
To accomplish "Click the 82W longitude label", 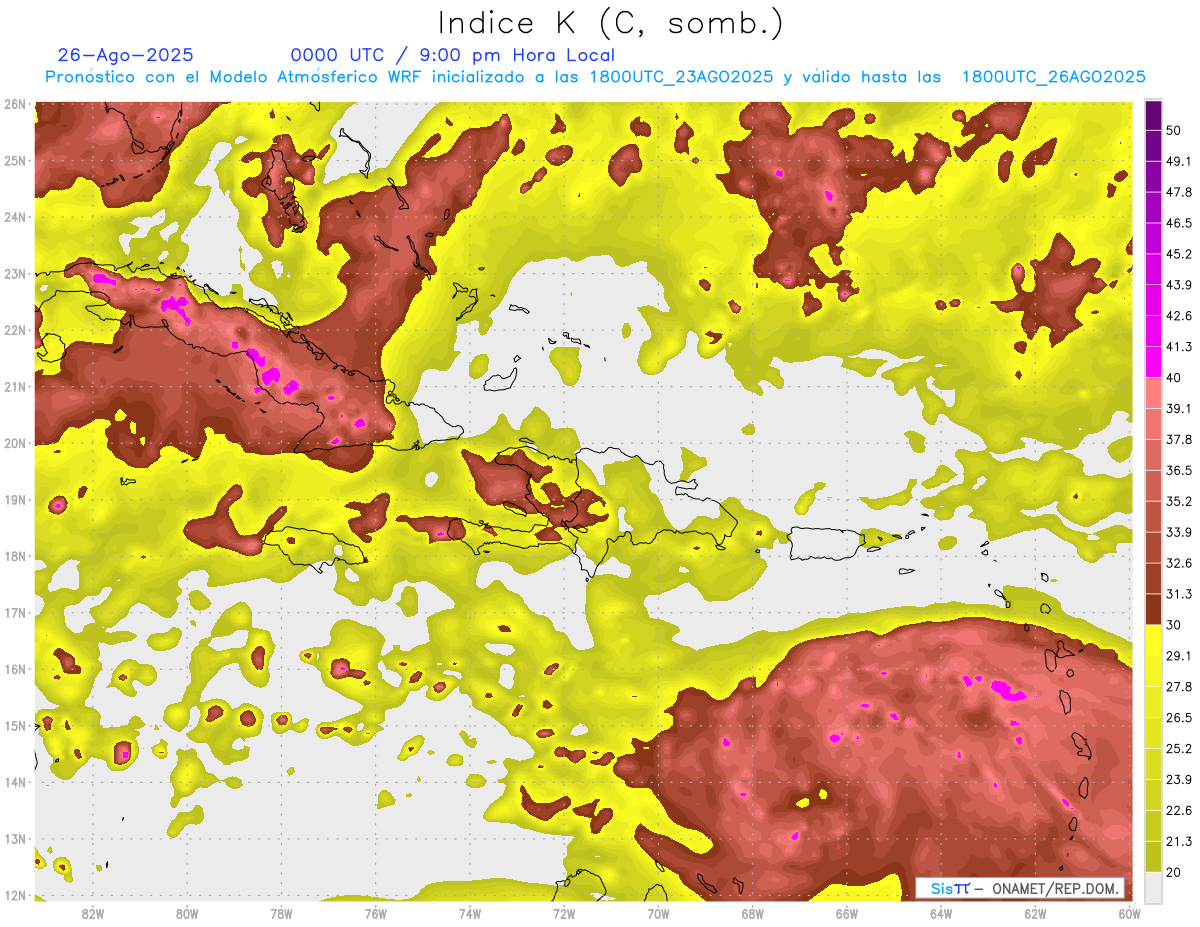I will 93,913.
